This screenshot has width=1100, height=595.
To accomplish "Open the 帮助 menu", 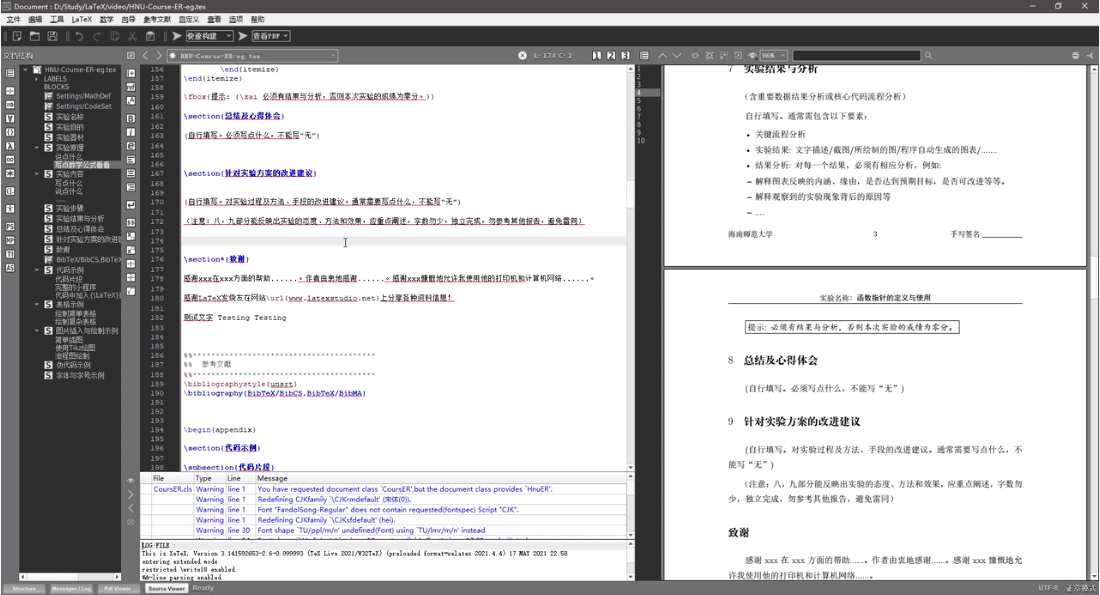I will click(x=258, y=19).
